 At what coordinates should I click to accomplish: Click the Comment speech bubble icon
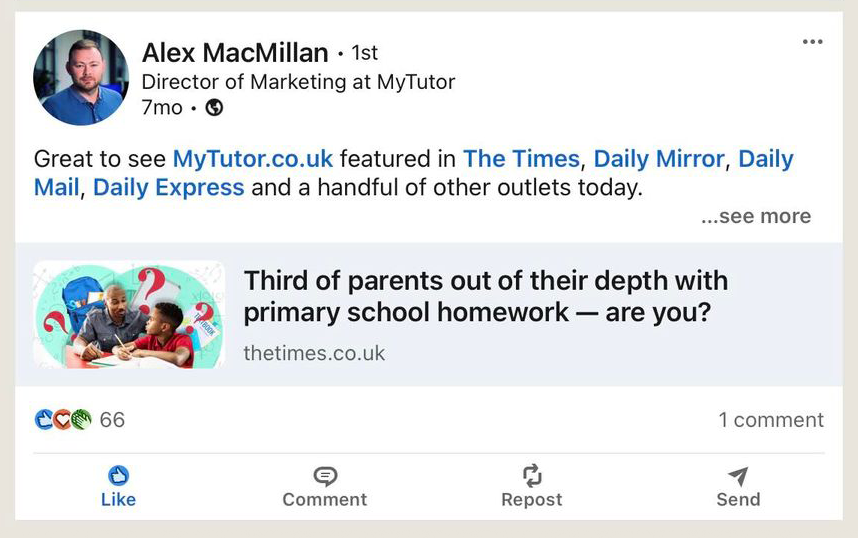click(325, 476)
